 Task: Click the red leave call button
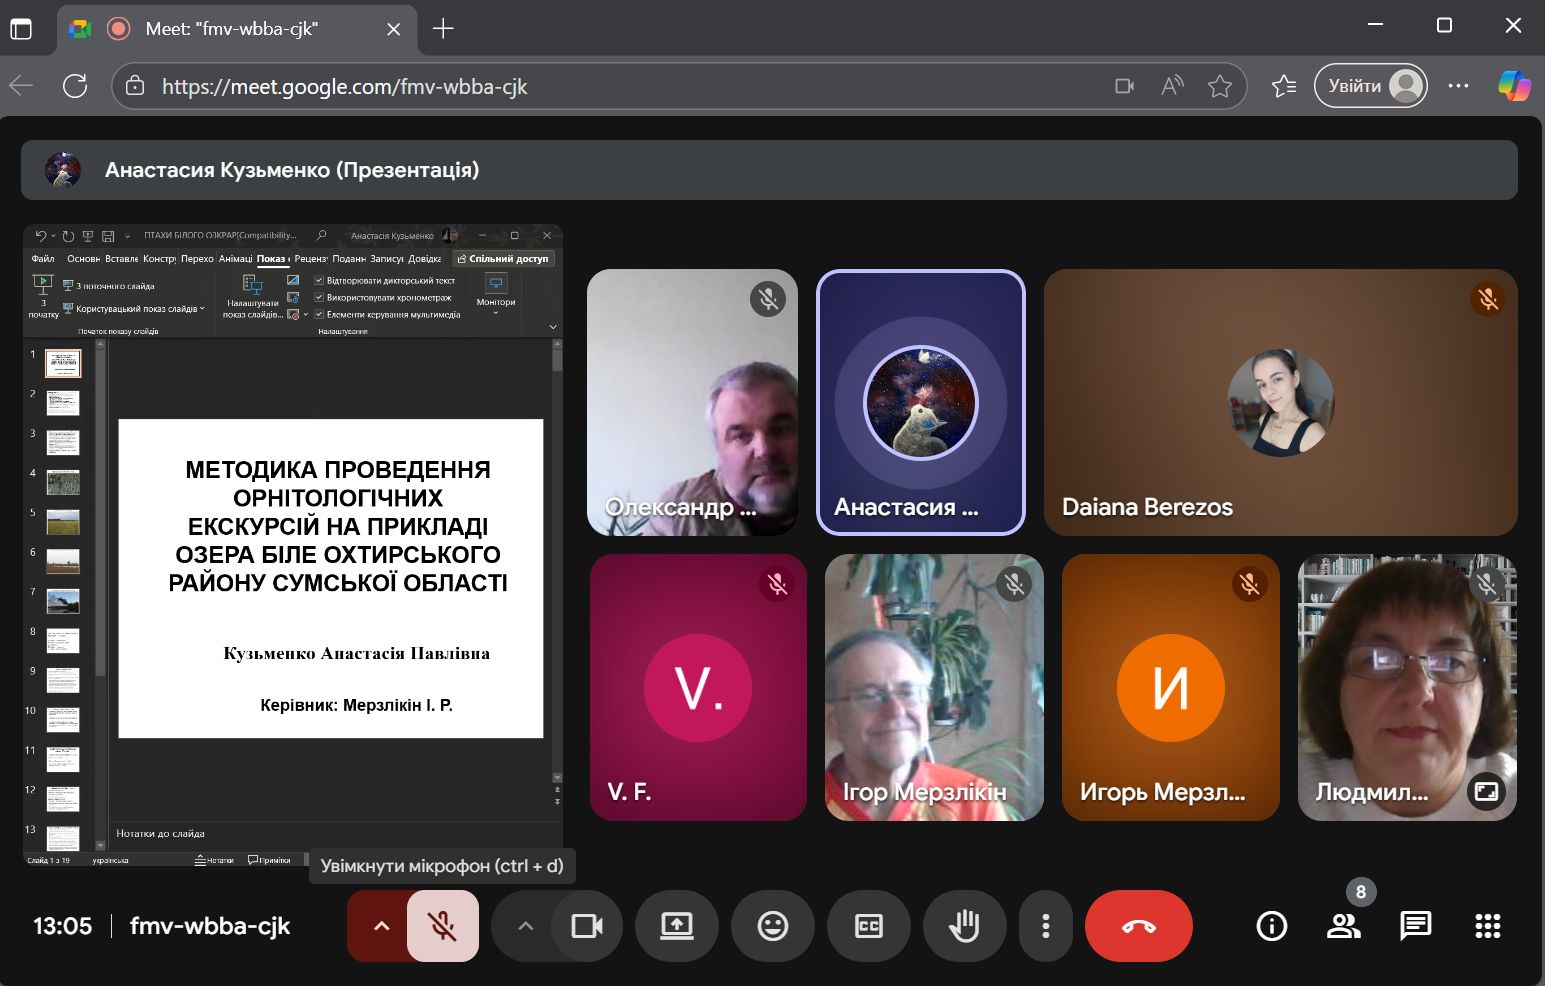pos(1138,926)
